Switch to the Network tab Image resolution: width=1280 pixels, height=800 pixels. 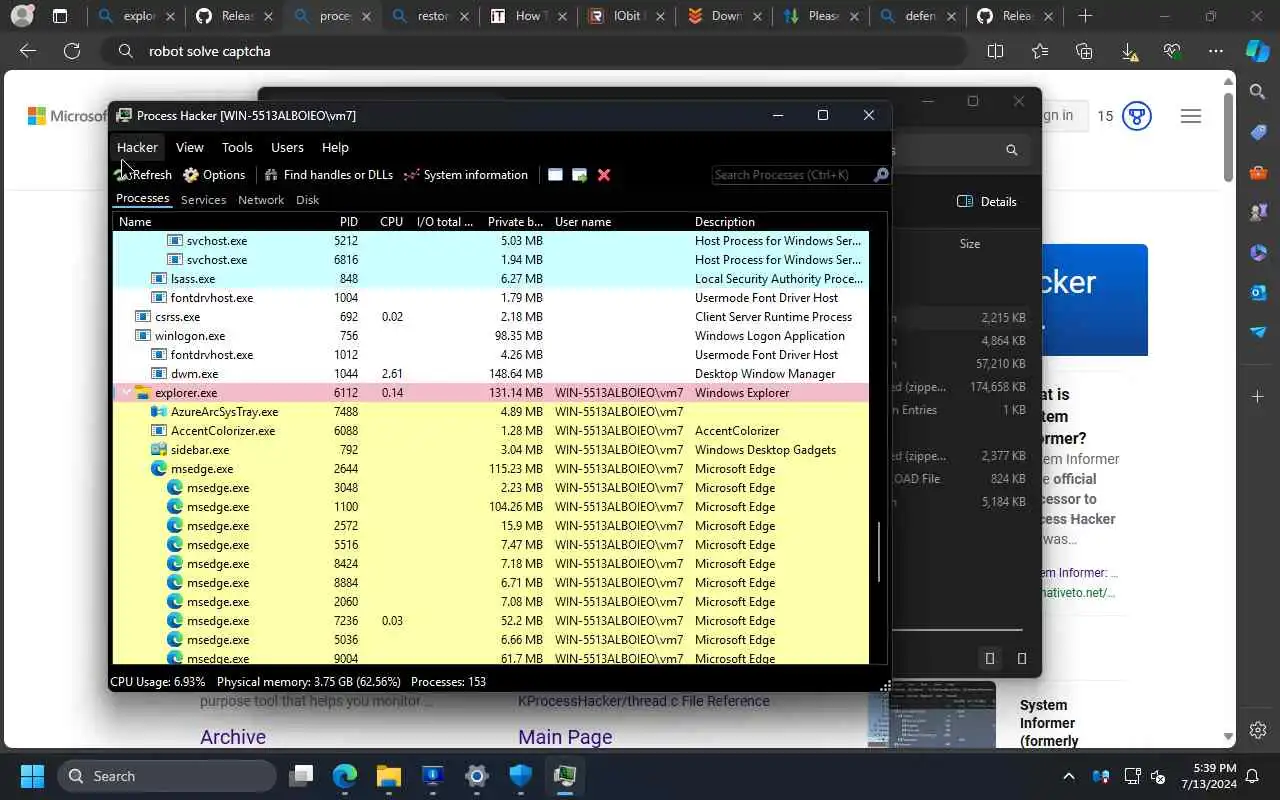pyautogui.click(x=261, y=200)
